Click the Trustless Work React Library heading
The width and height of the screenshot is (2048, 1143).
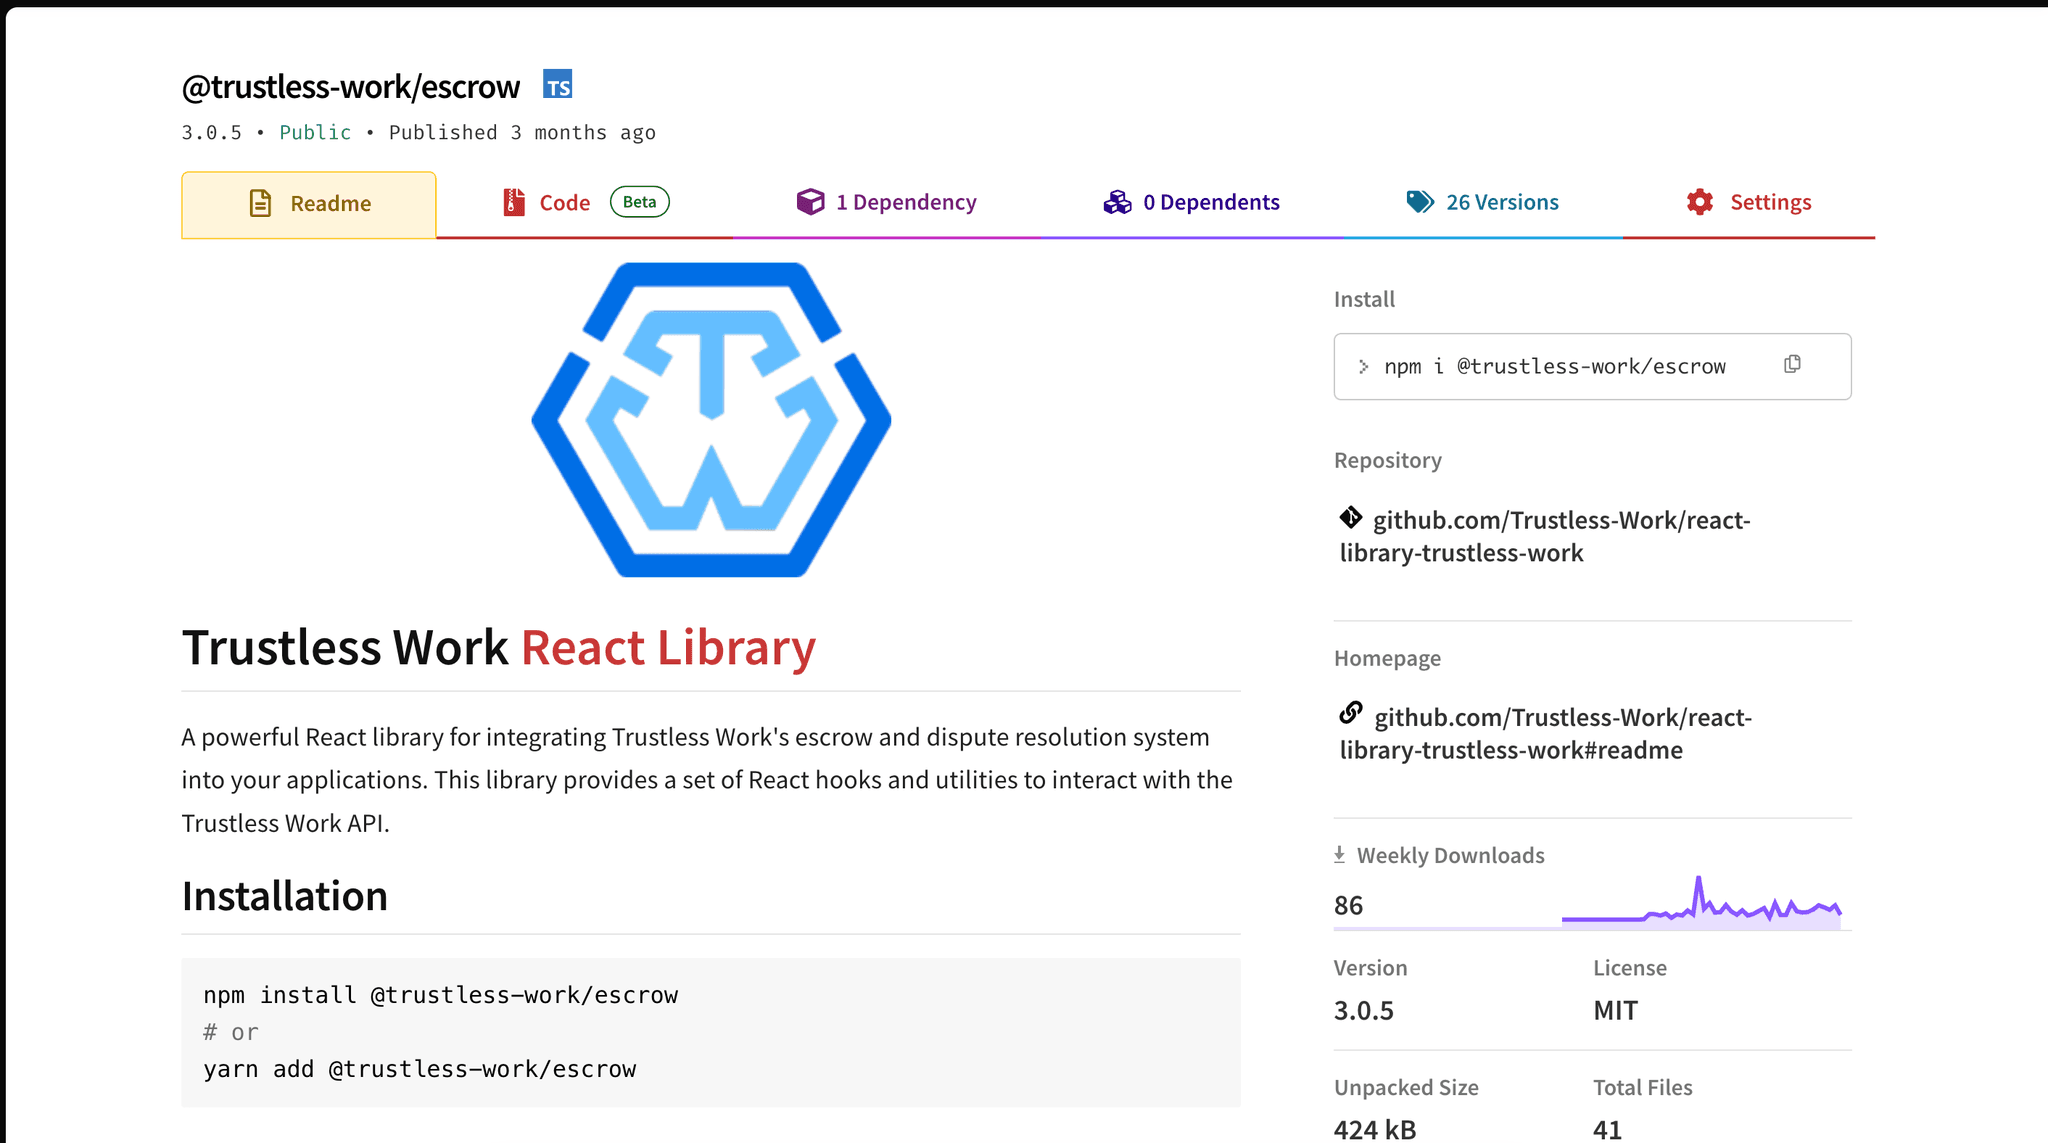coord(499,647)
